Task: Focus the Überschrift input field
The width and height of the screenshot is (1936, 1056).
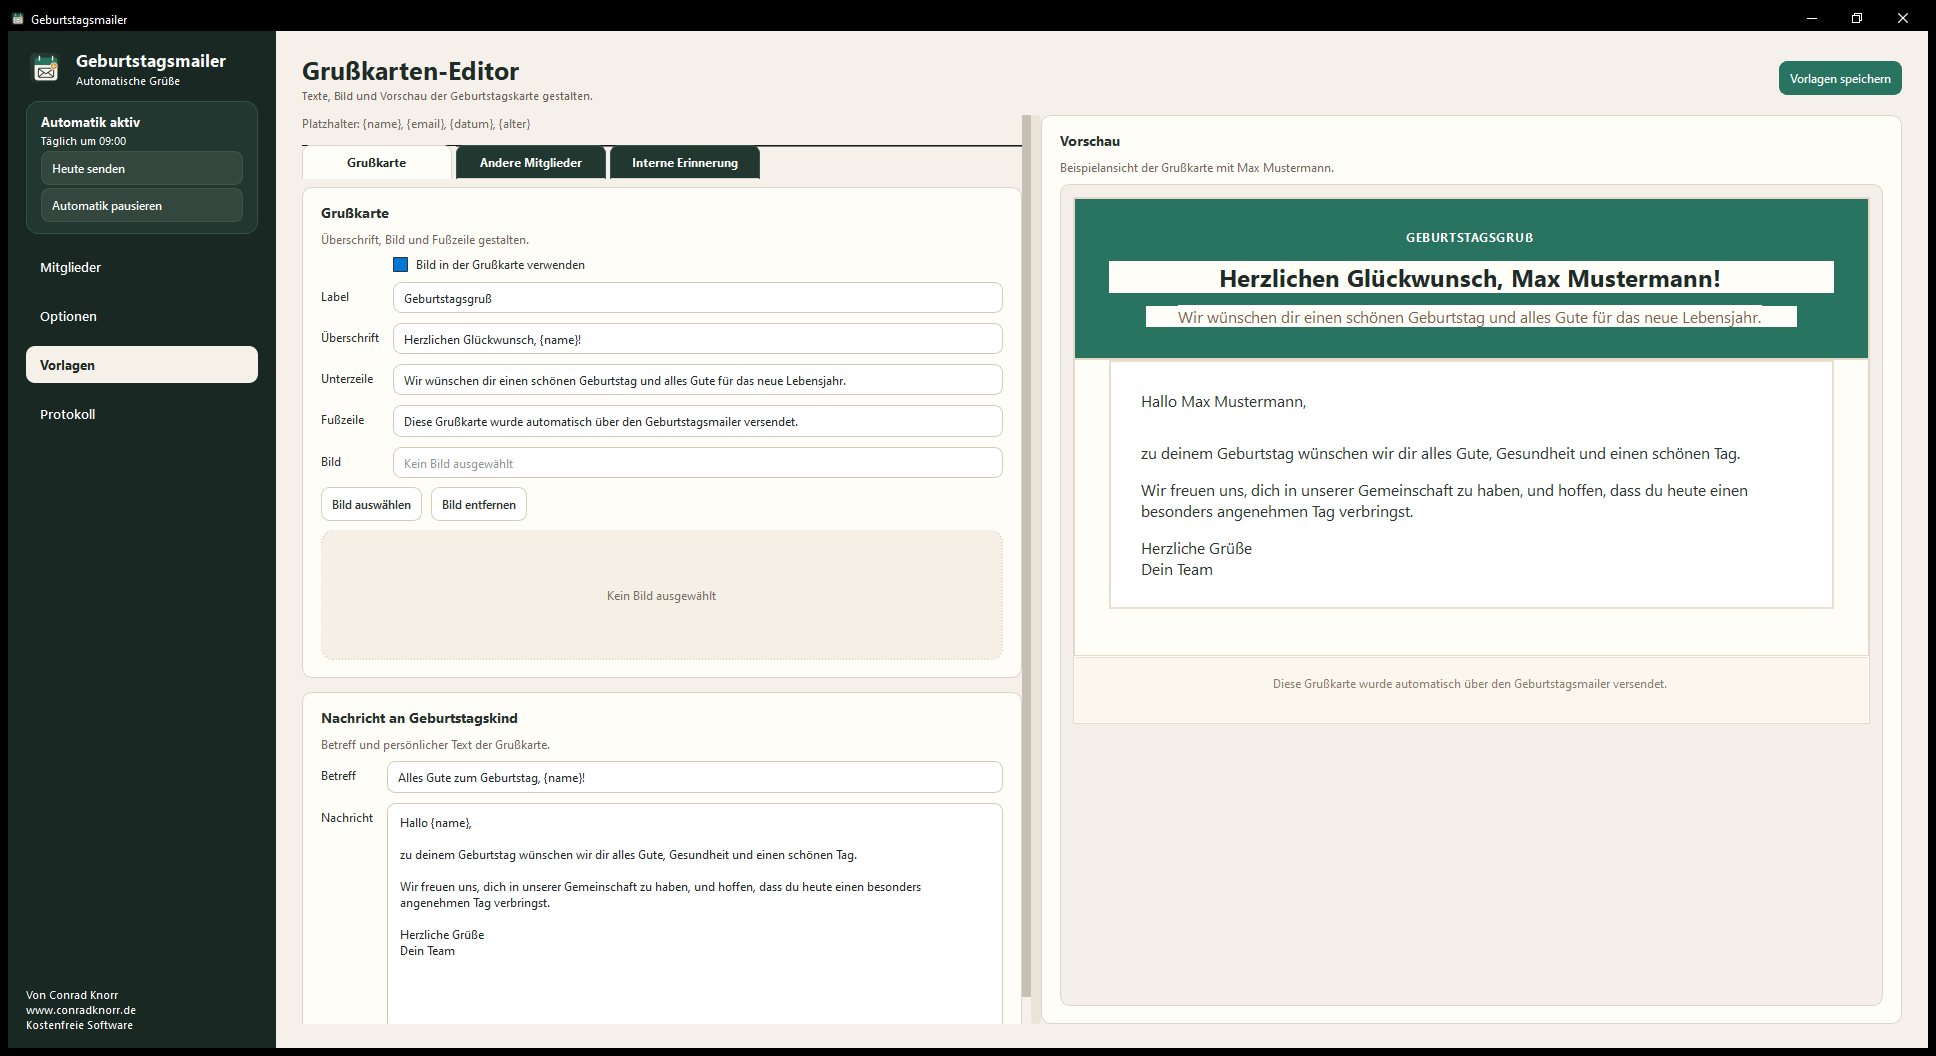Action: pos(698,339)
